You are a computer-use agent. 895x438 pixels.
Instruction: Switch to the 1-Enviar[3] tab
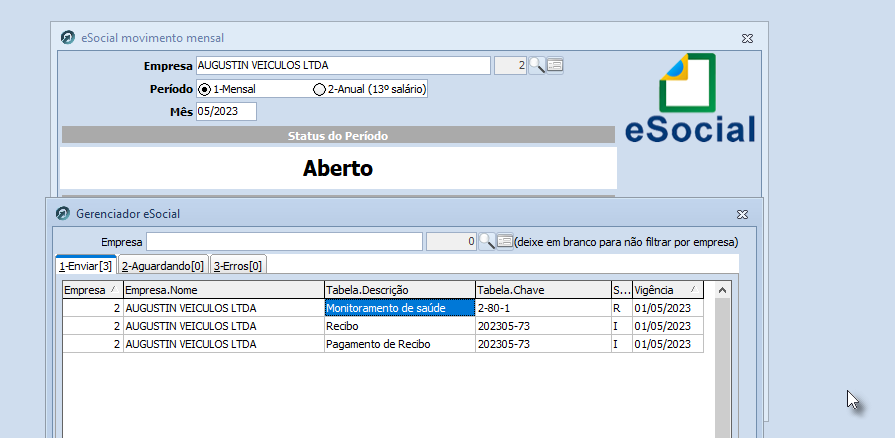point(86,266)
